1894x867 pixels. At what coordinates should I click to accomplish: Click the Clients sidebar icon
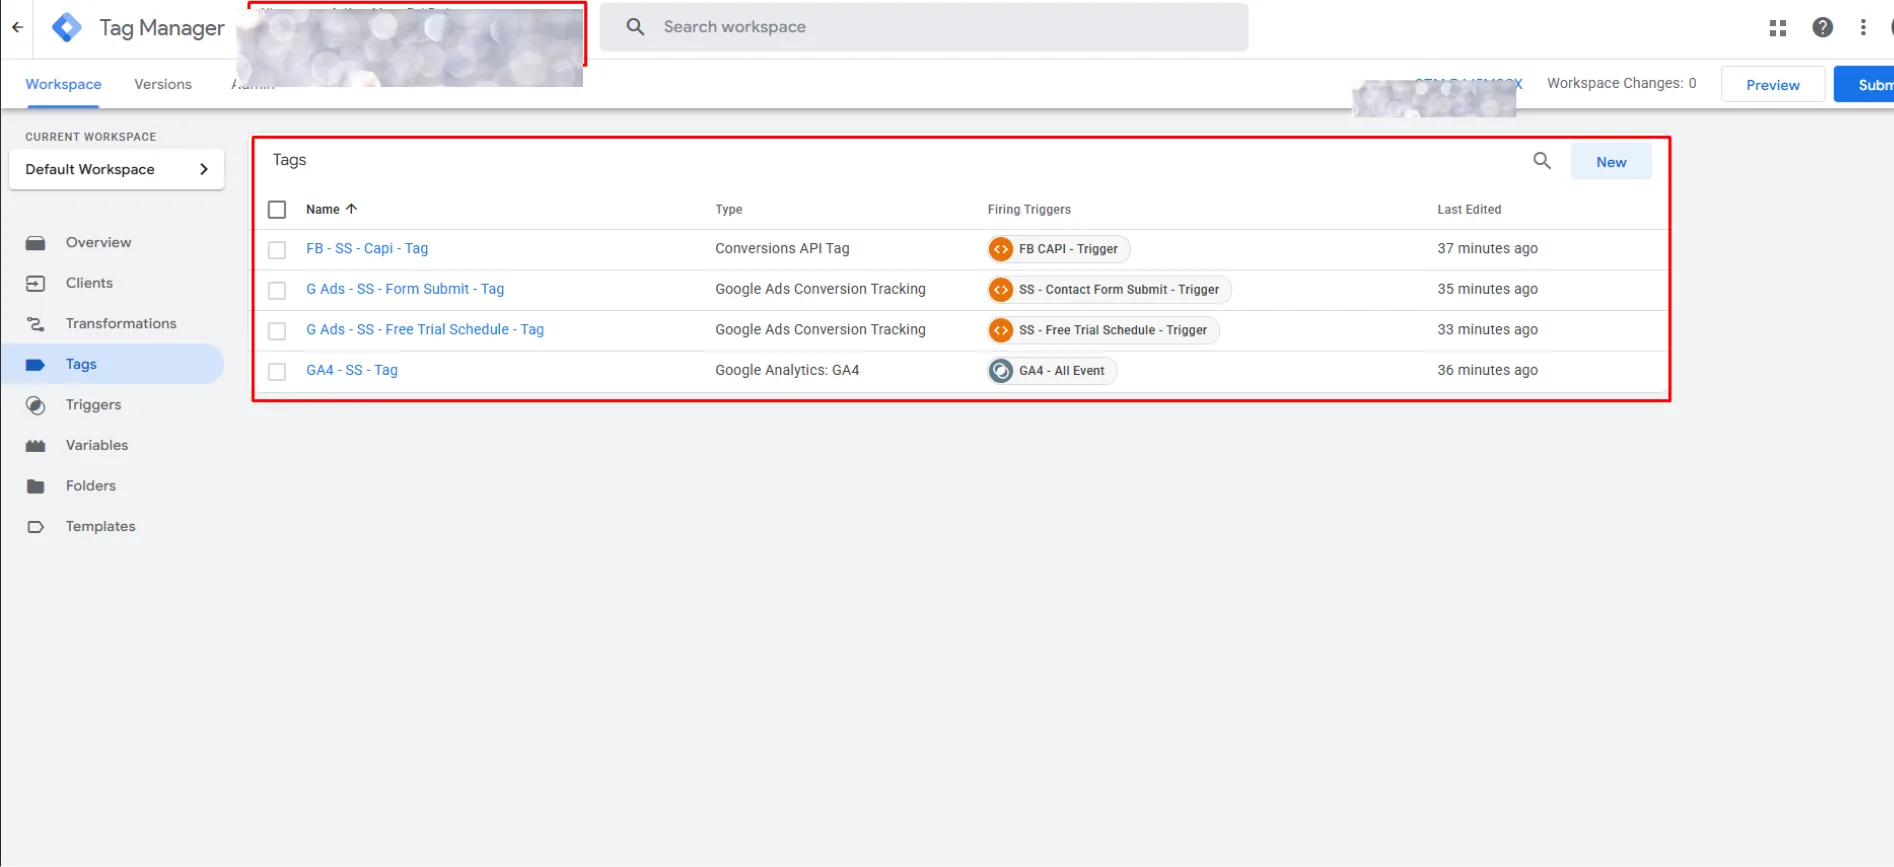pos(35,284)
